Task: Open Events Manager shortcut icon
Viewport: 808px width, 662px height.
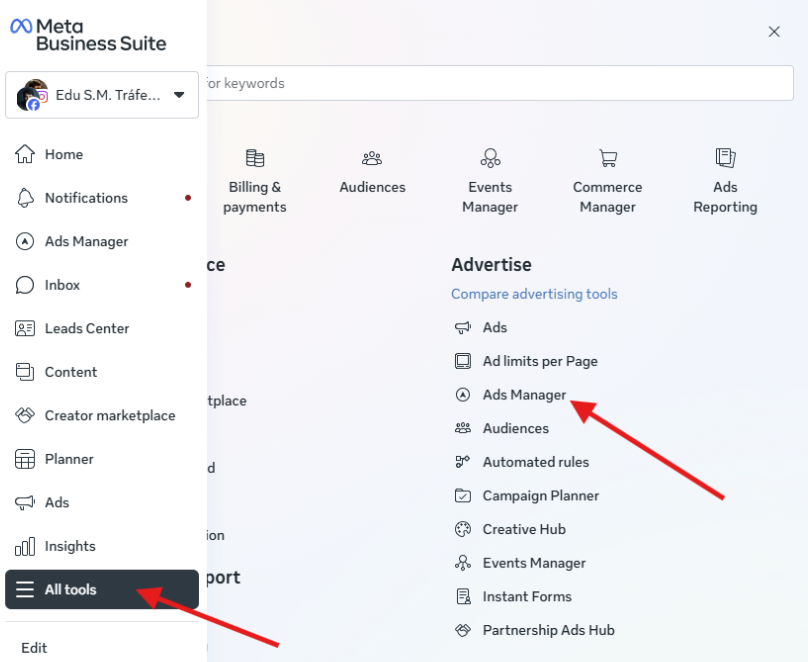Action: pyautogui.click(x=490, y=158)
